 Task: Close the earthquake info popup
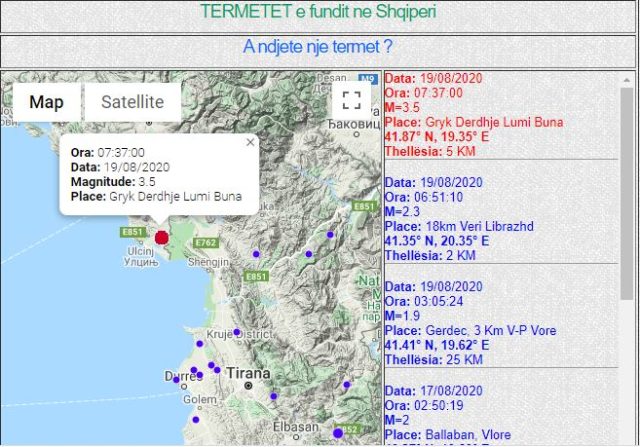pos(250,142)
